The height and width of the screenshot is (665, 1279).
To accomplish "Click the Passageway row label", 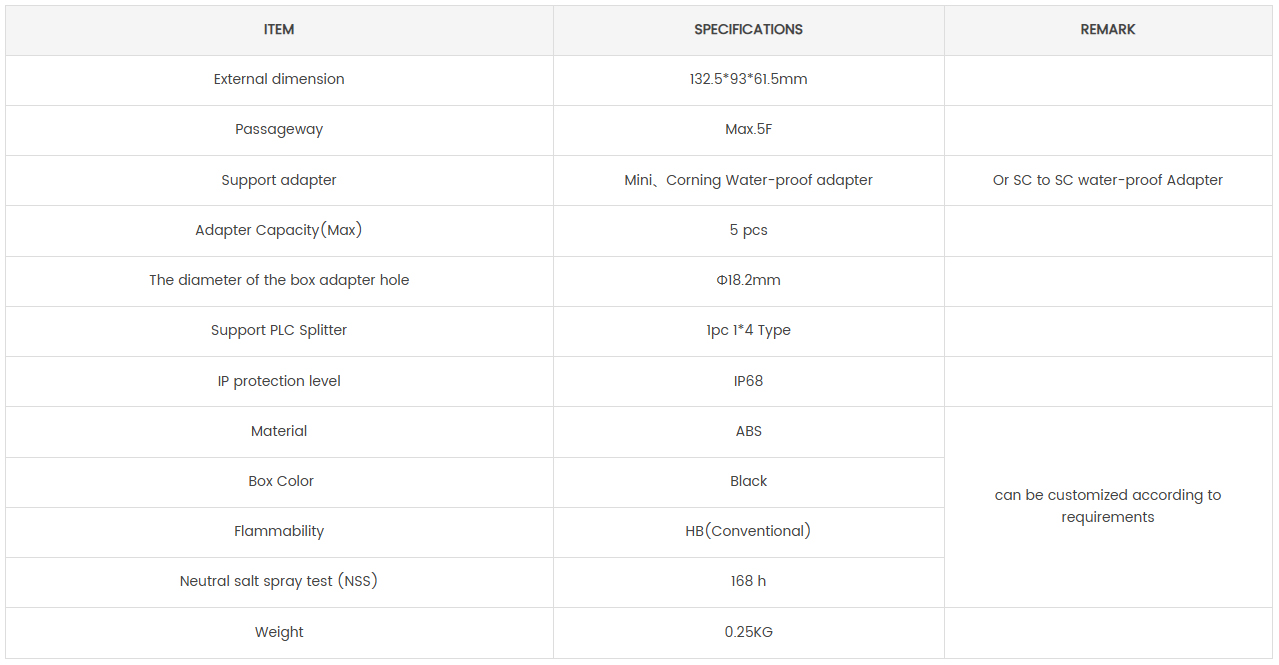I will pos(279,129).
